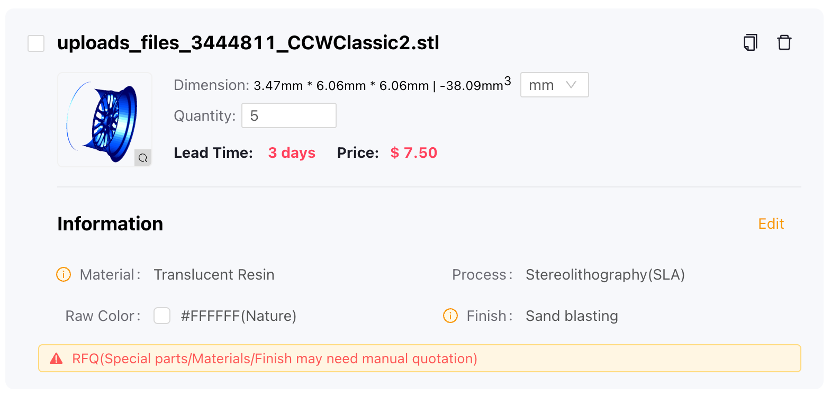Click the red RFQ warning triangle icon
Image resolution: width=832 pixels, height=394 pixels.
(x=56, y=359)
